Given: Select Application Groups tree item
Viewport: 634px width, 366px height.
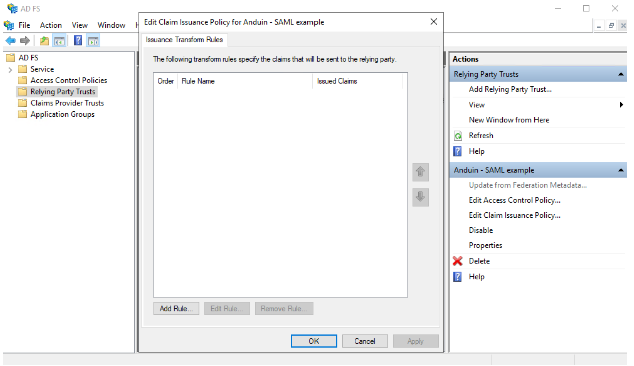Looking at the screenshot, I should tap(62, 114).
